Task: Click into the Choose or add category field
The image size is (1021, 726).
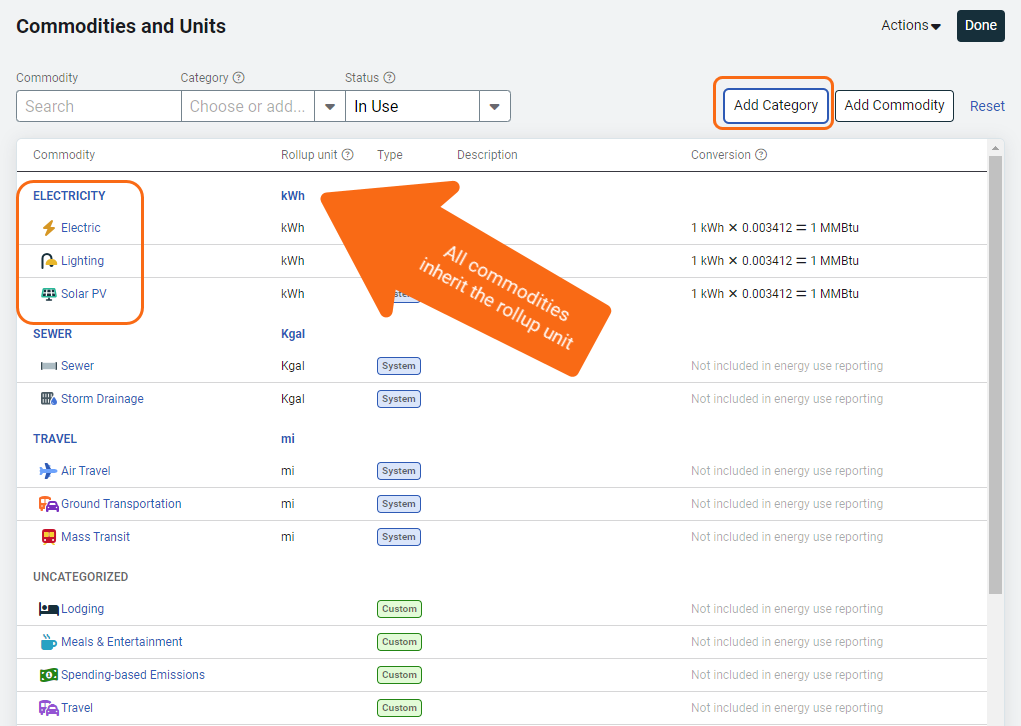Action: pos(248,106)
